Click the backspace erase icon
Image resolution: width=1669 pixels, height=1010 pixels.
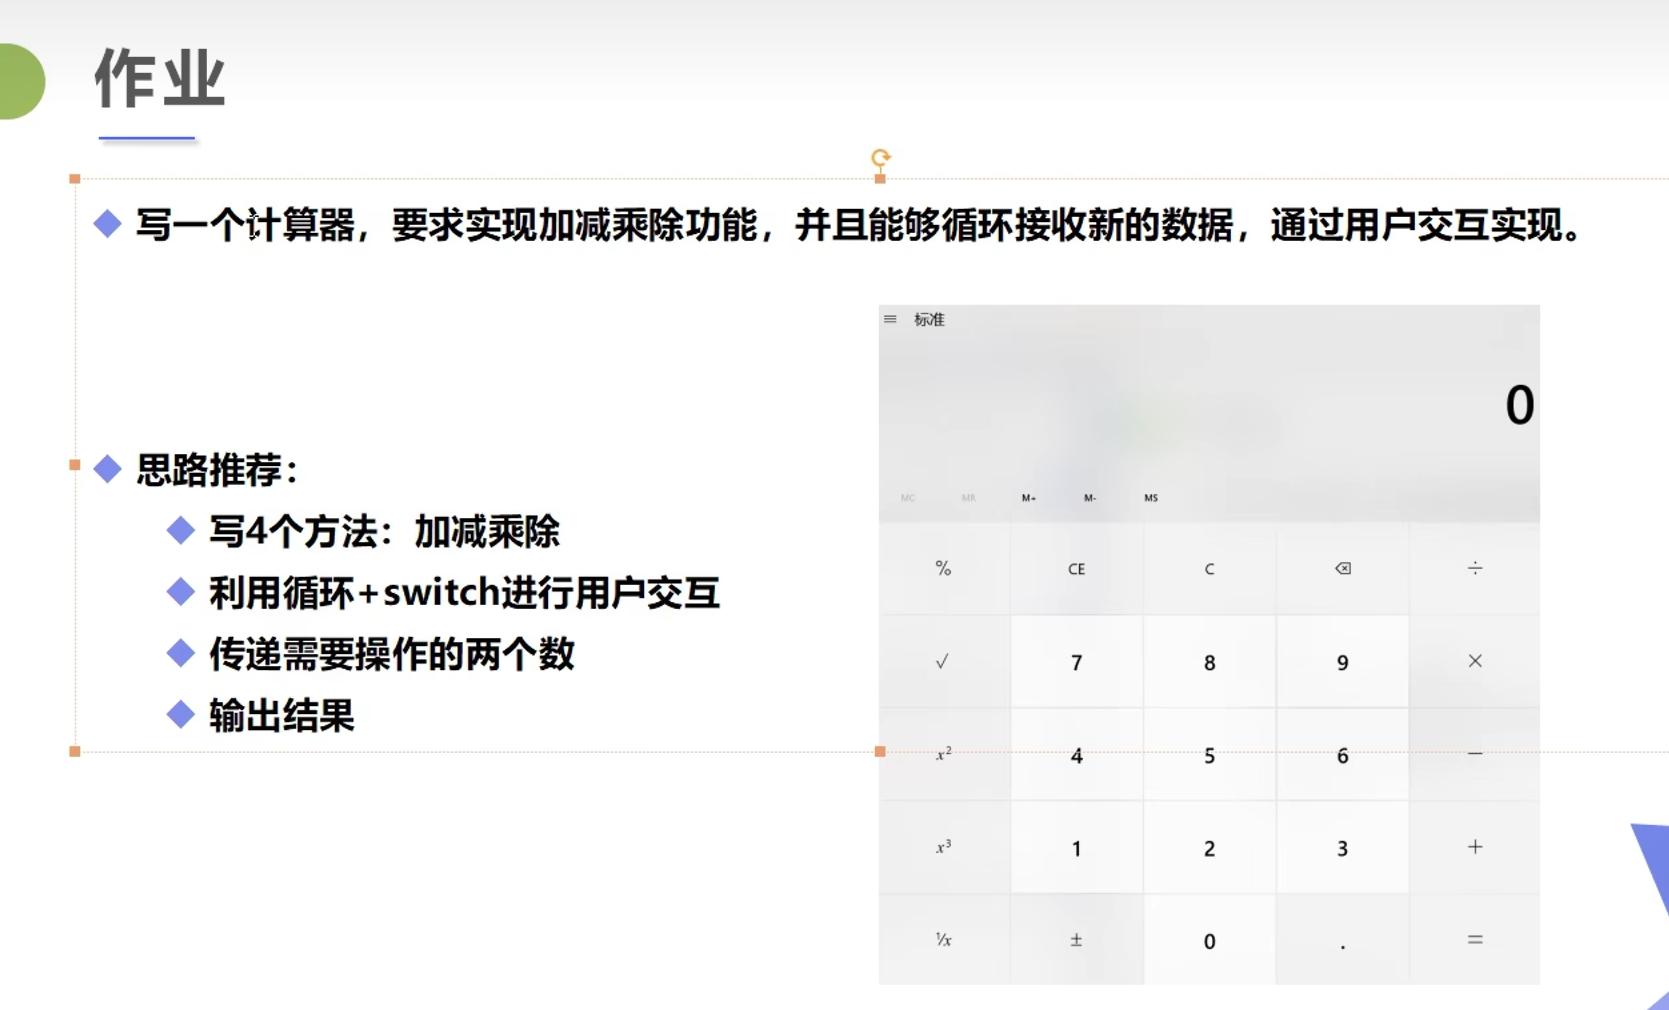click(1342, 567)
